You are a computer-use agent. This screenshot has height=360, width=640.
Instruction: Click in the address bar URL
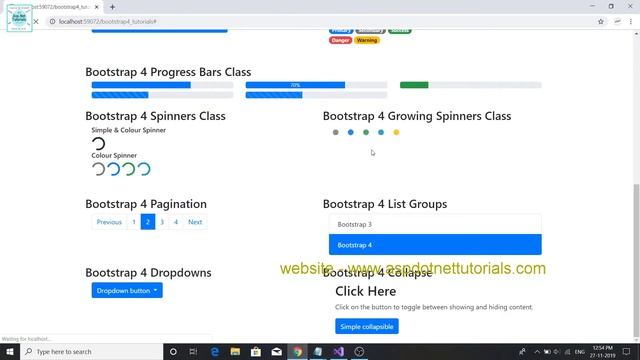tap(108, 22)
